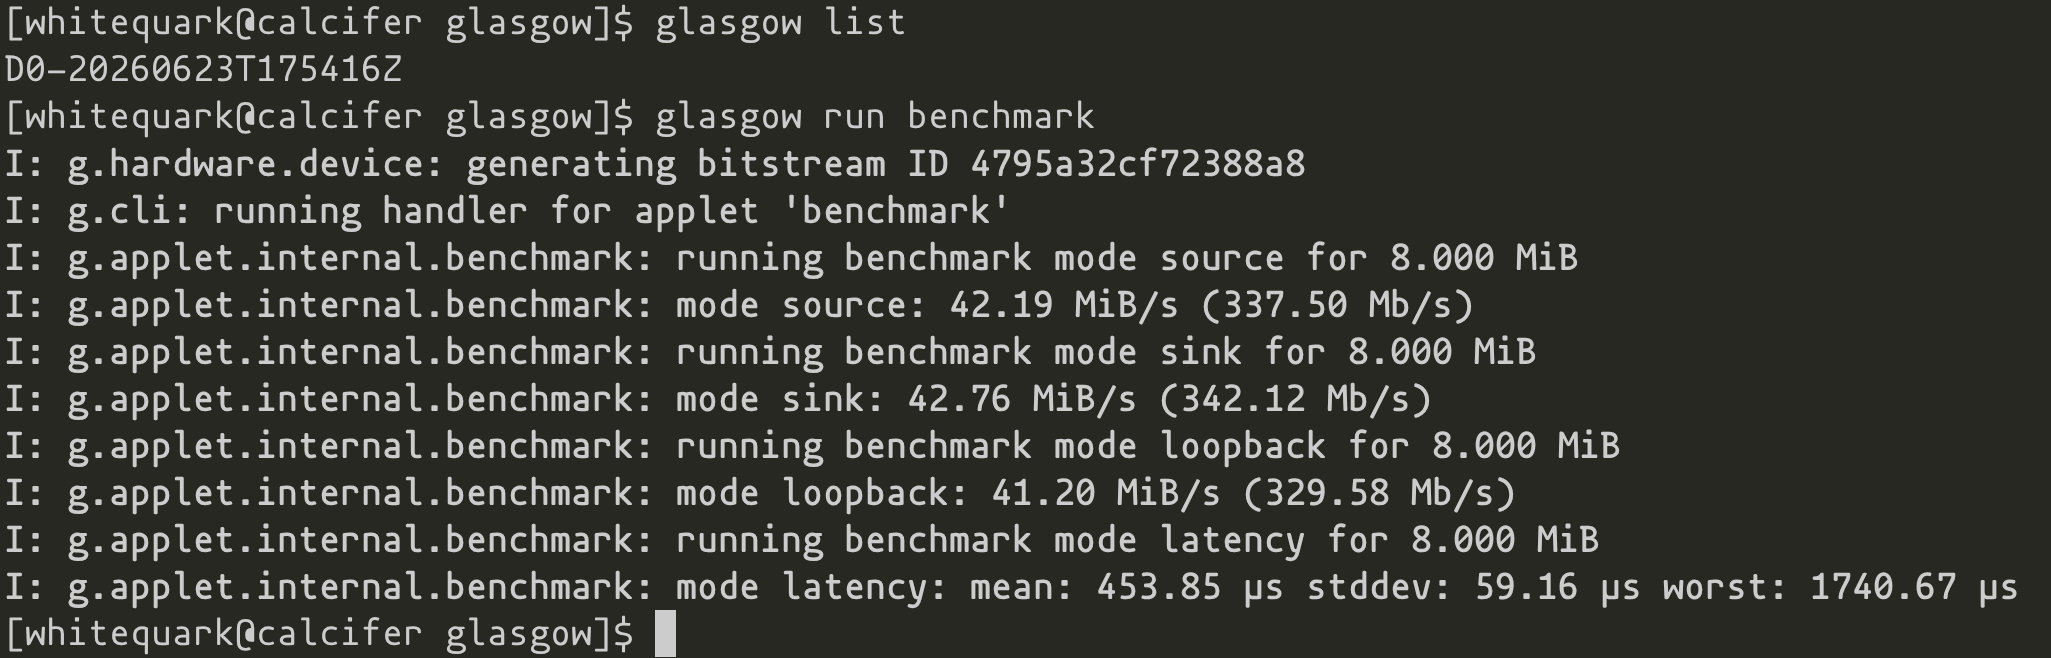The image size is (2051, 658).
Task: Click the last prompt '[whitequark@calcifer glasgow]$'
Action: (319, 634)
